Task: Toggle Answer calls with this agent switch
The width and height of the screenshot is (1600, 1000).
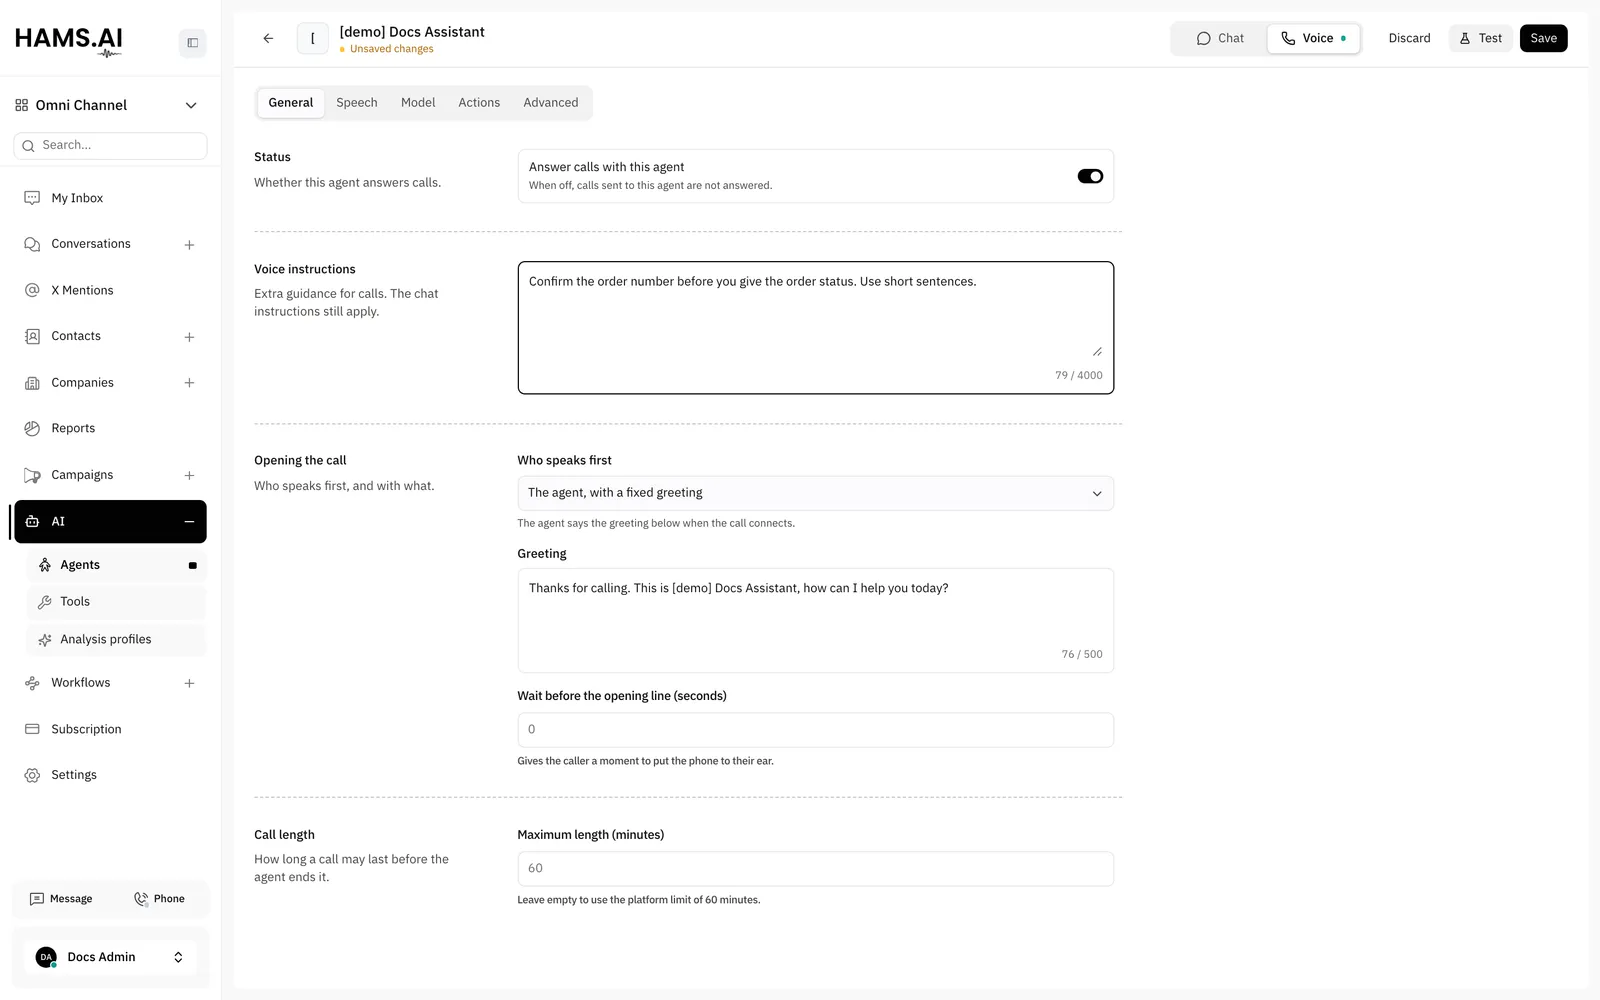Action: tap(1090, 176)
